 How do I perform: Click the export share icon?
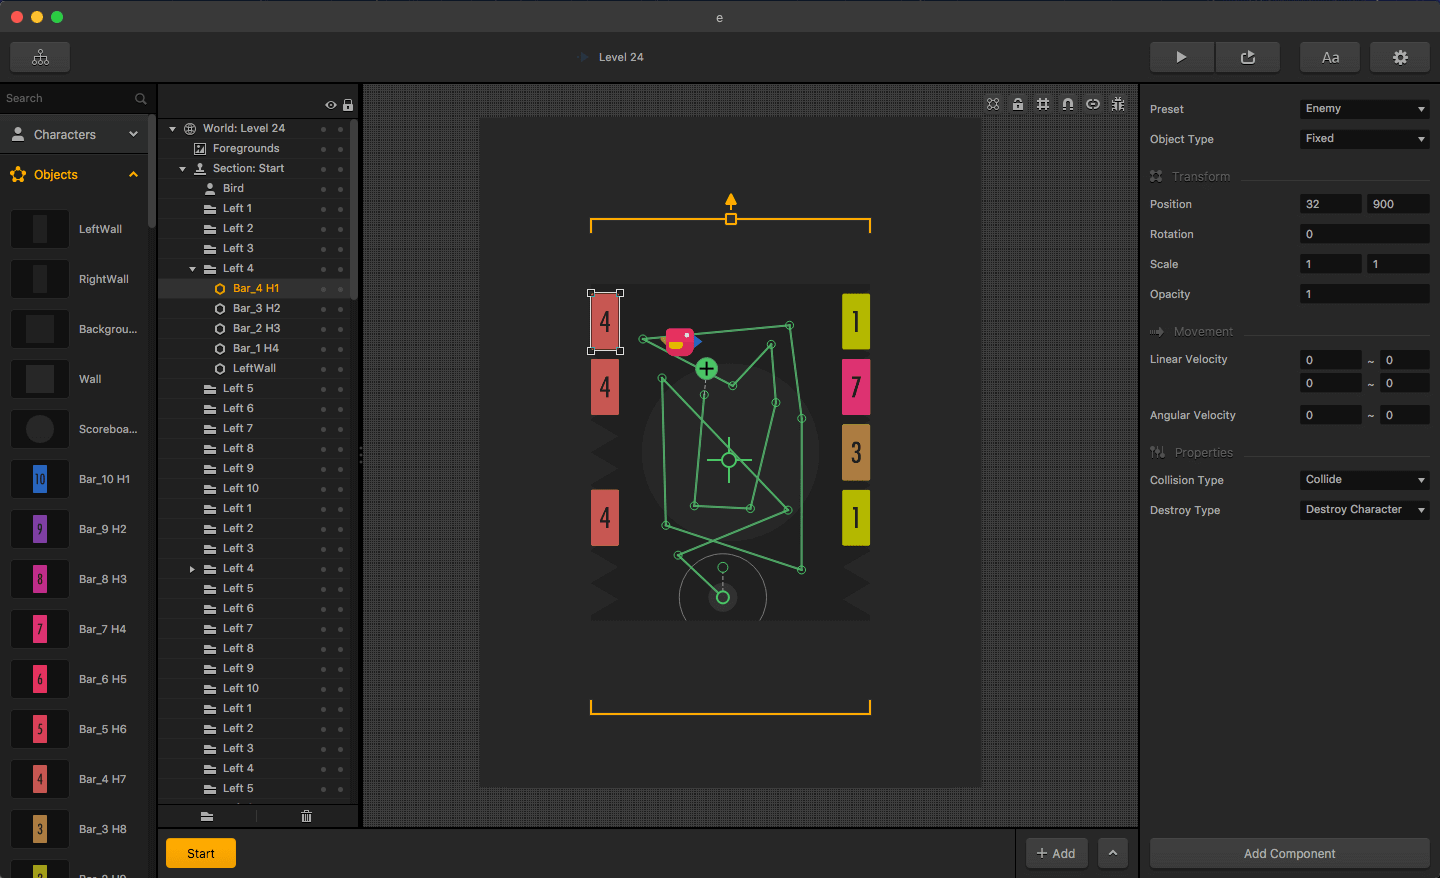[x=1248, y=57]
